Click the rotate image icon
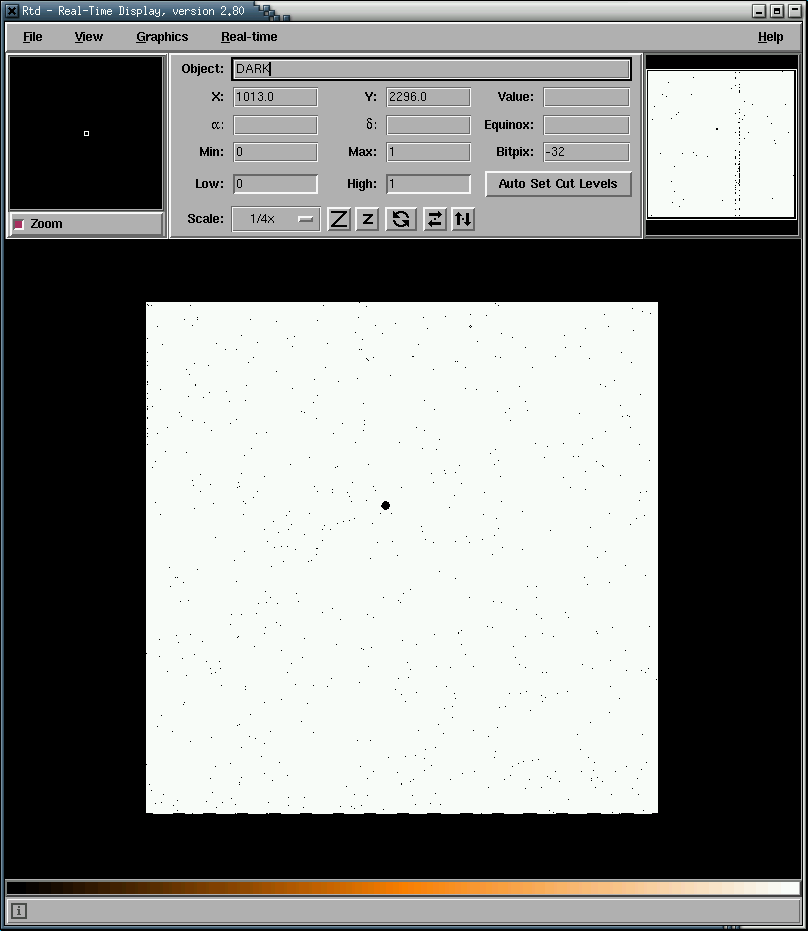 [x=401, y=219]
